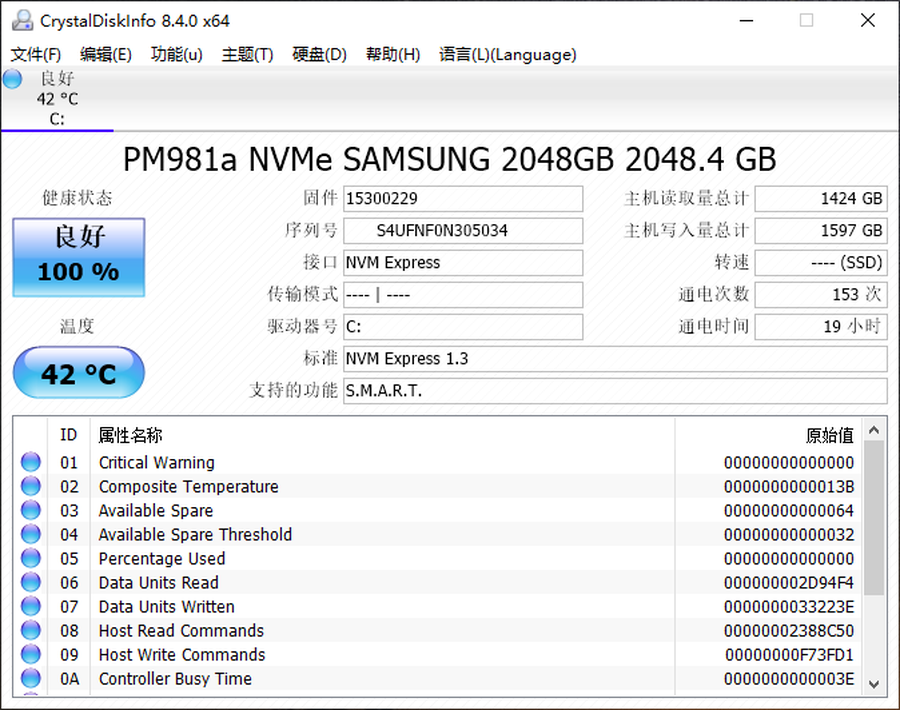
Task: Click the 42 °C temperature button
Action: click(x=79, y=374)
